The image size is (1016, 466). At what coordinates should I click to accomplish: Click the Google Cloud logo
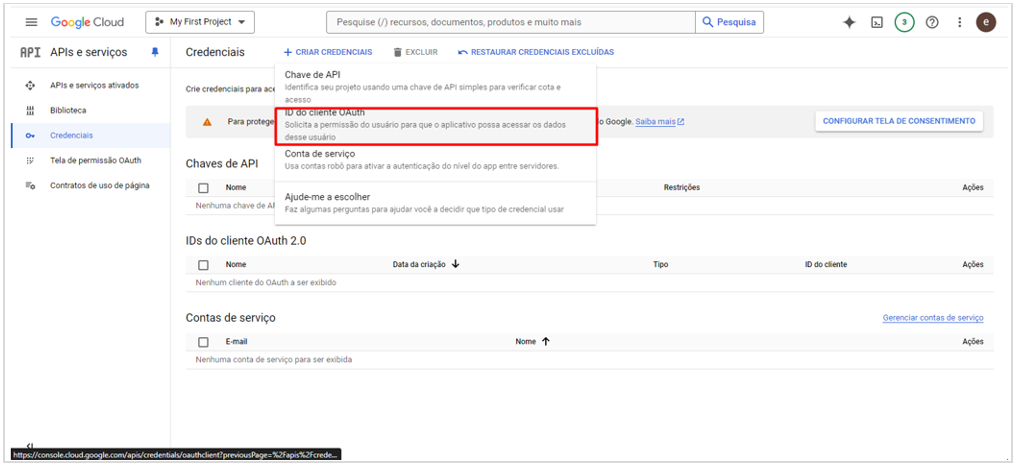[87, 22]
